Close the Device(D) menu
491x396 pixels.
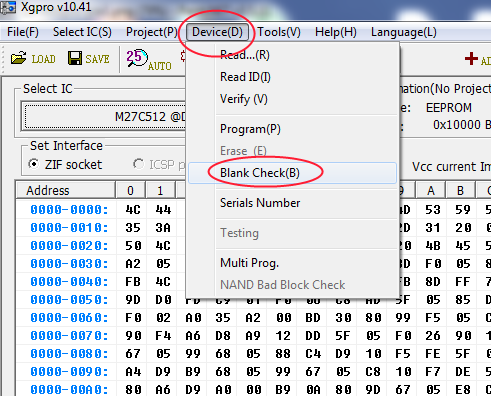[217, 32]
